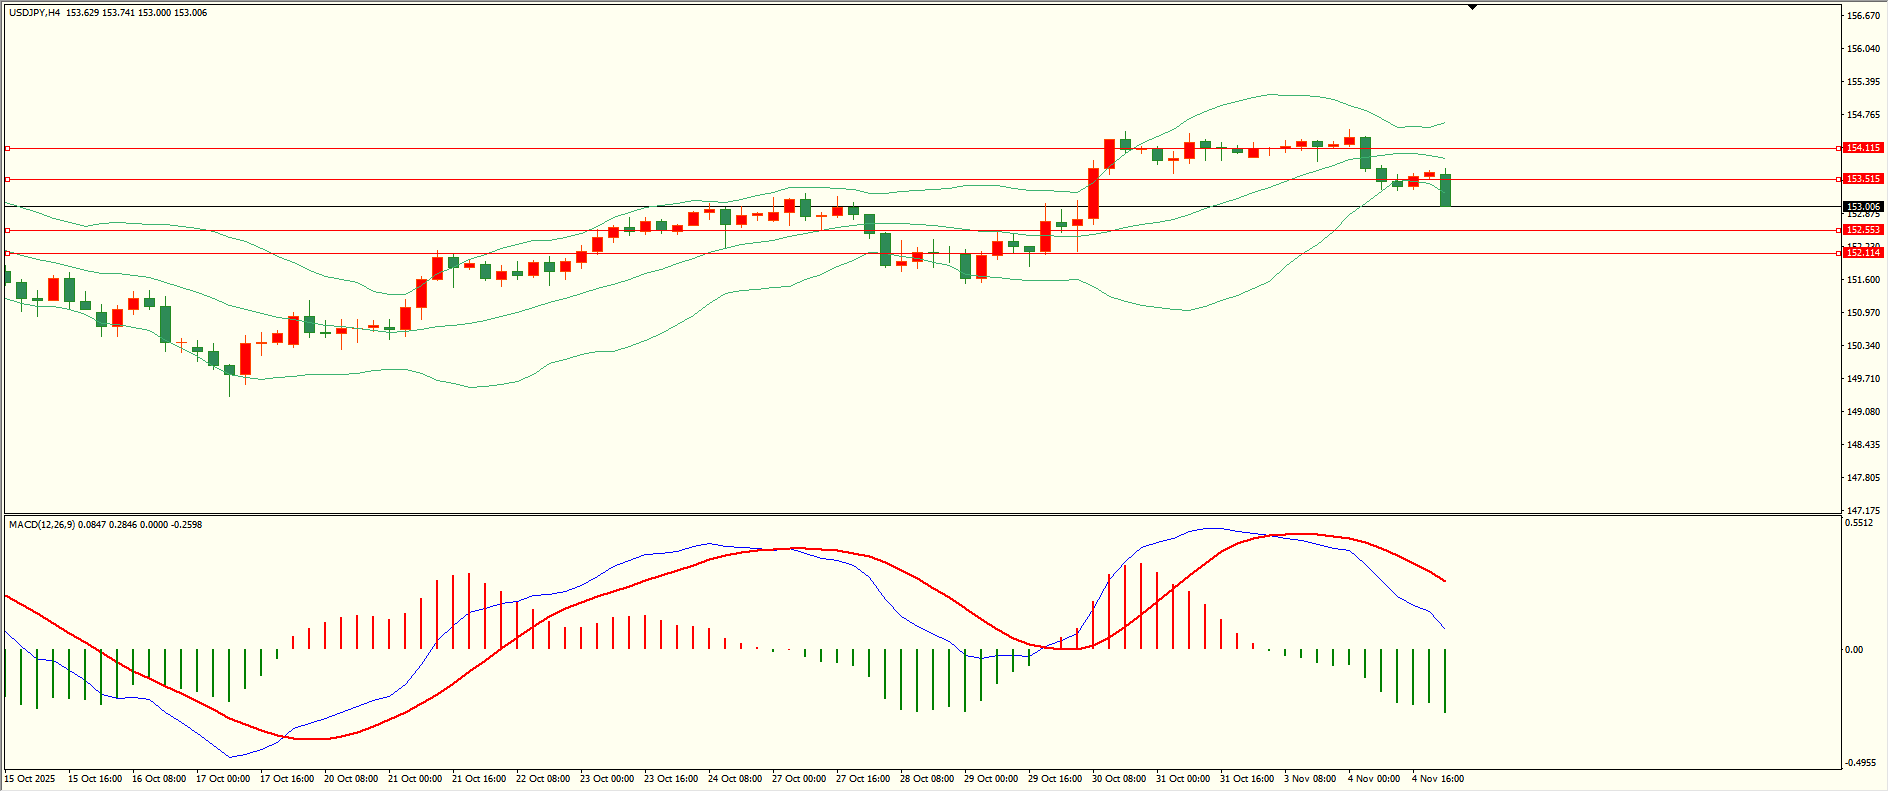Click the 24 Oct 08:00 time axis label
This screenshot has height=792, width=1889.
(734, 778)
